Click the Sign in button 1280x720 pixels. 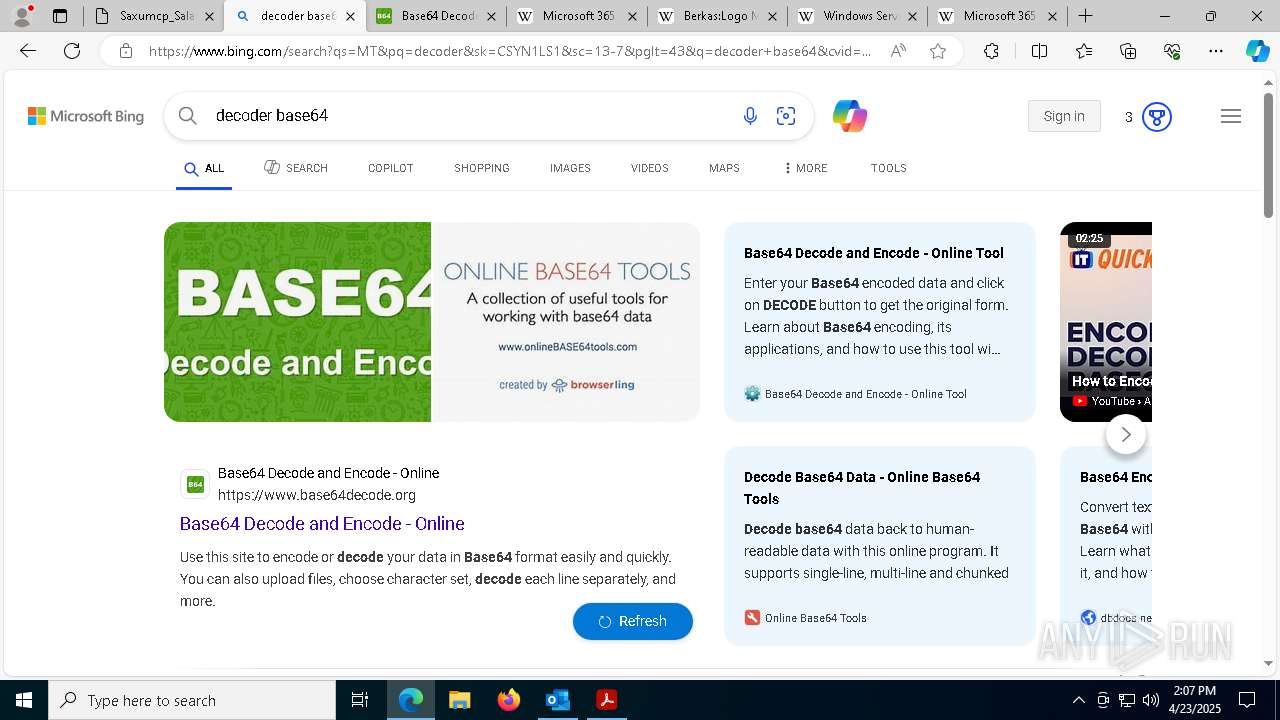[x=1064, y=116]
